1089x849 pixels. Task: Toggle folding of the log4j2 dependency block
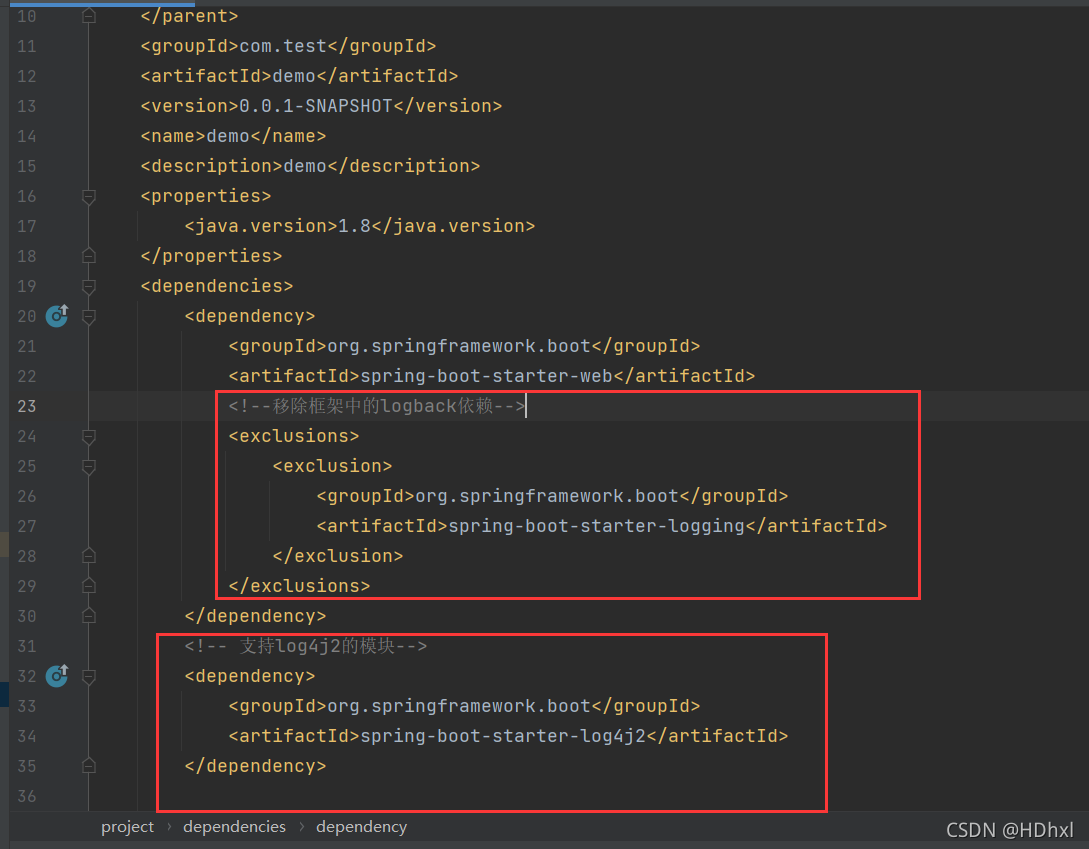pos(88,676)
